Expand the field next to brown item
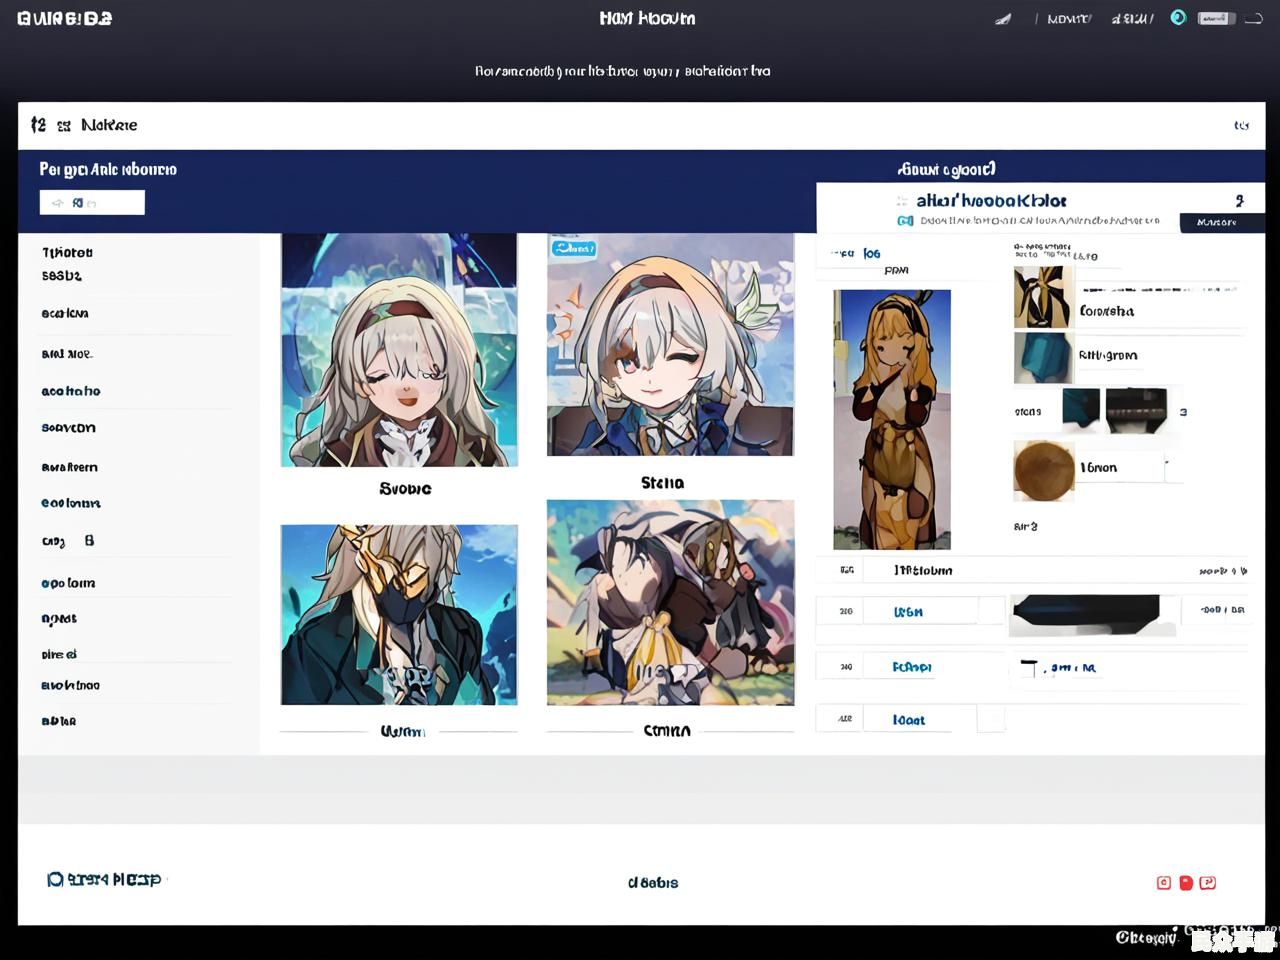 (x=1122, y=467)
